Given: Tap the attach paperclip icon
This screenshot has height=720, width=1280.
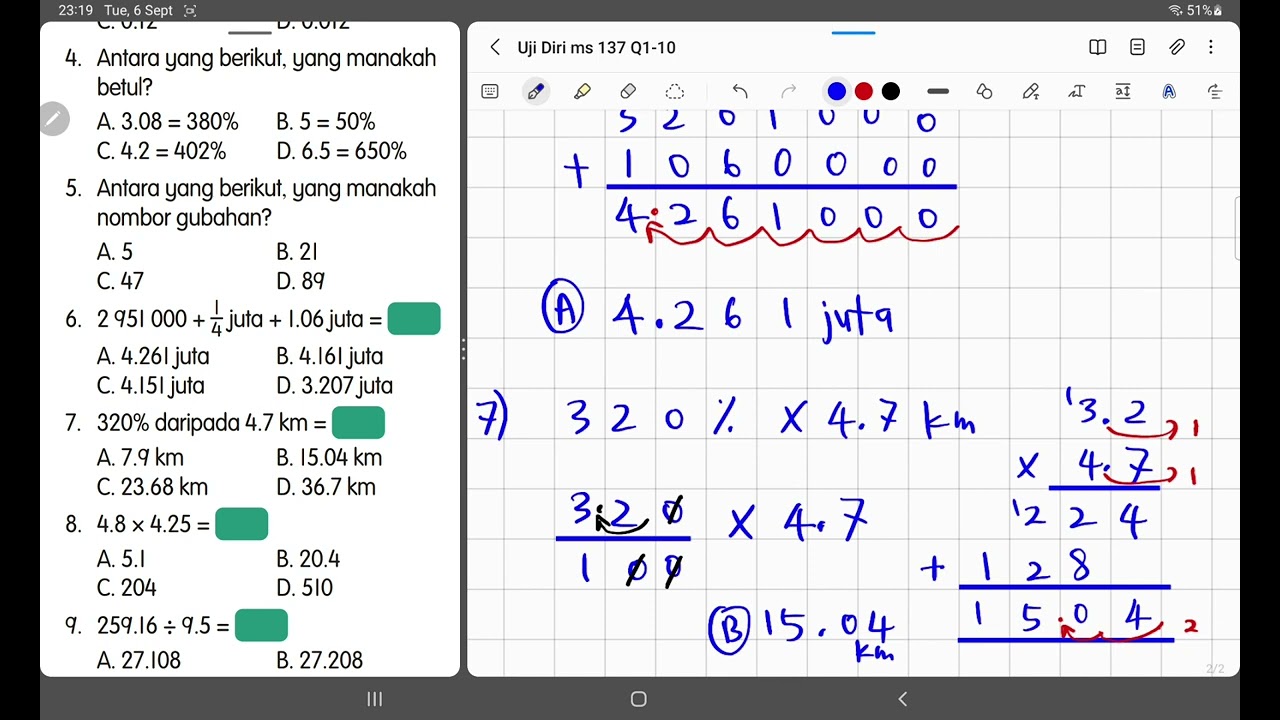Looking at the screenshot, I should coord(1177,47).
